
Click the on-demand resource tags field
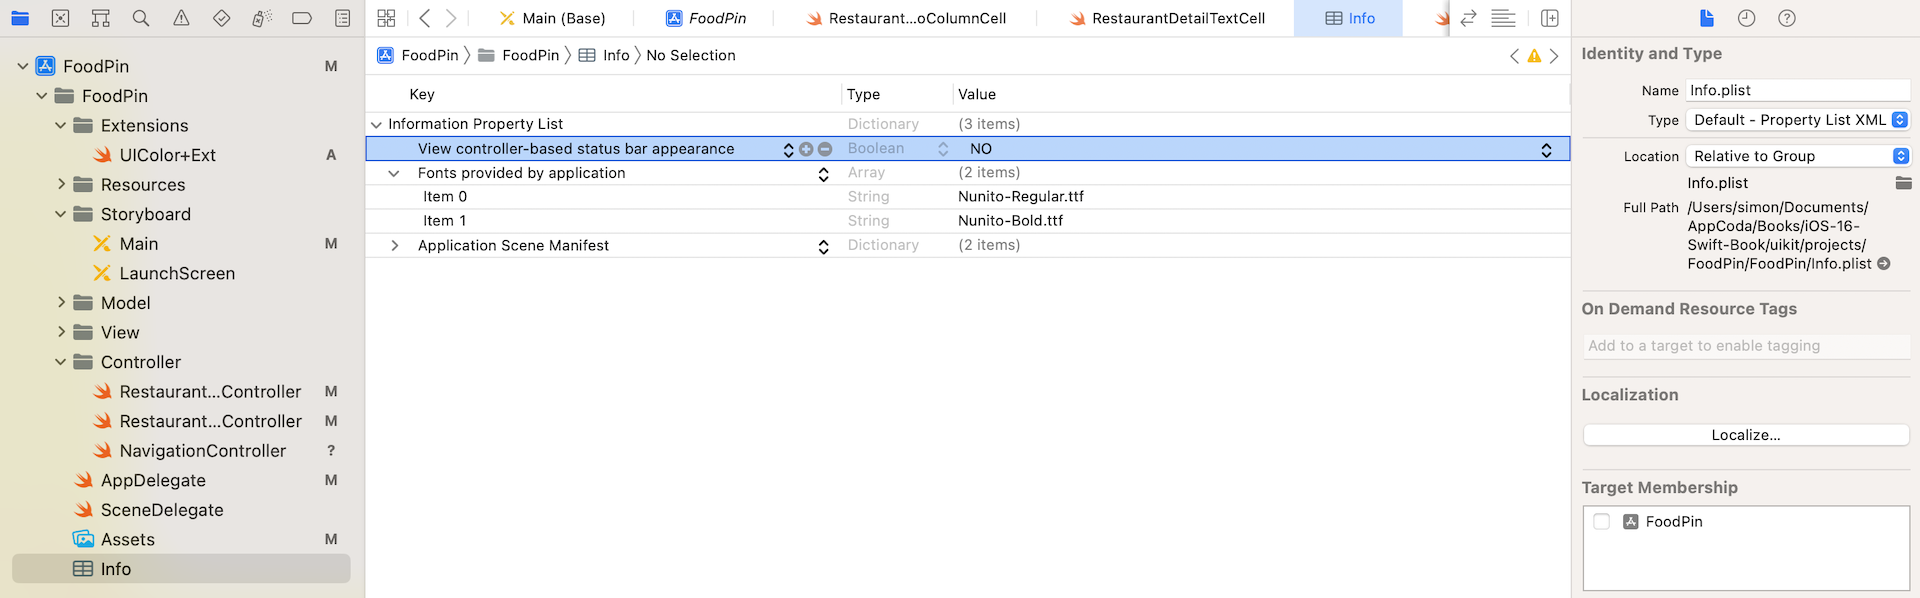click(1746, 346)
